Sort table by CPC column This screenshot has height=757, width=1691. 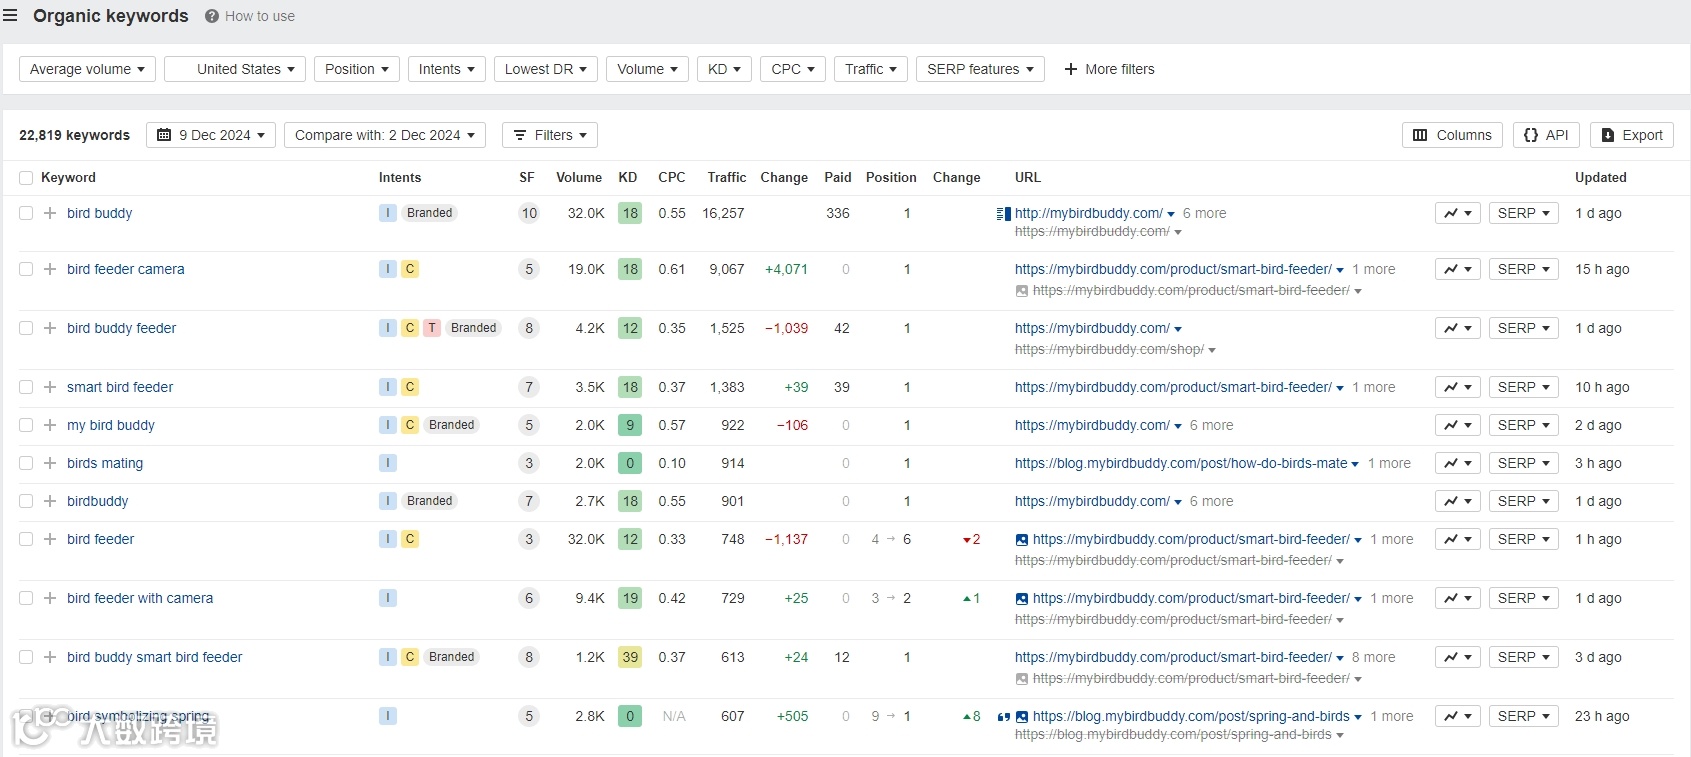coord(672,177)
